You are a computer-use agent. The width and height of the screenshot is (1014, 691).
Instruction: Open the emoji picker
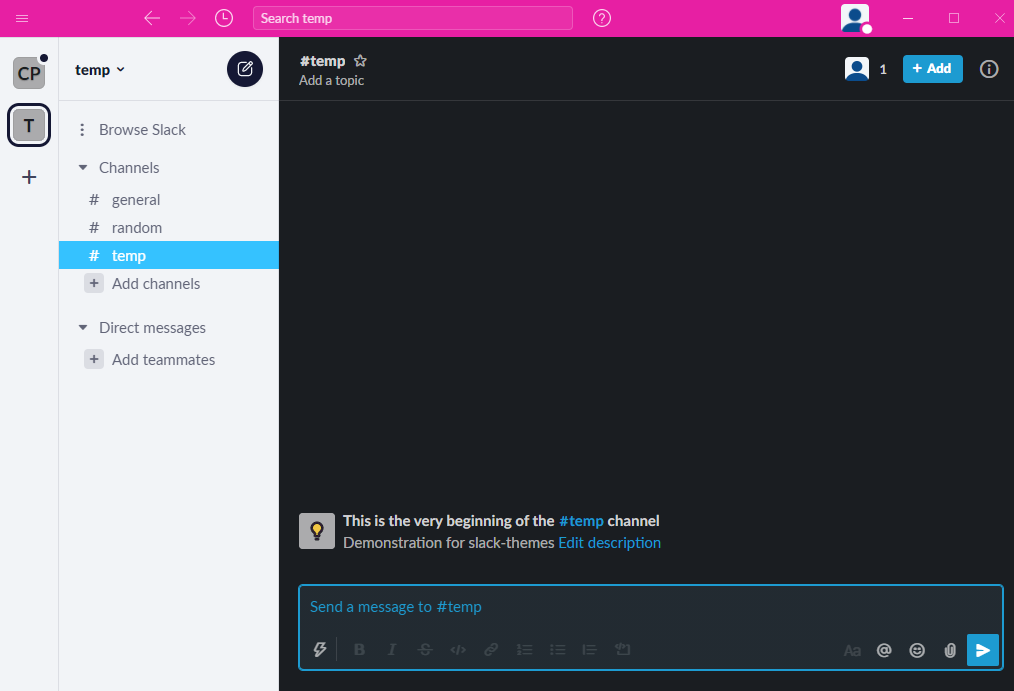pyautogui.click(x=917, y=650)
